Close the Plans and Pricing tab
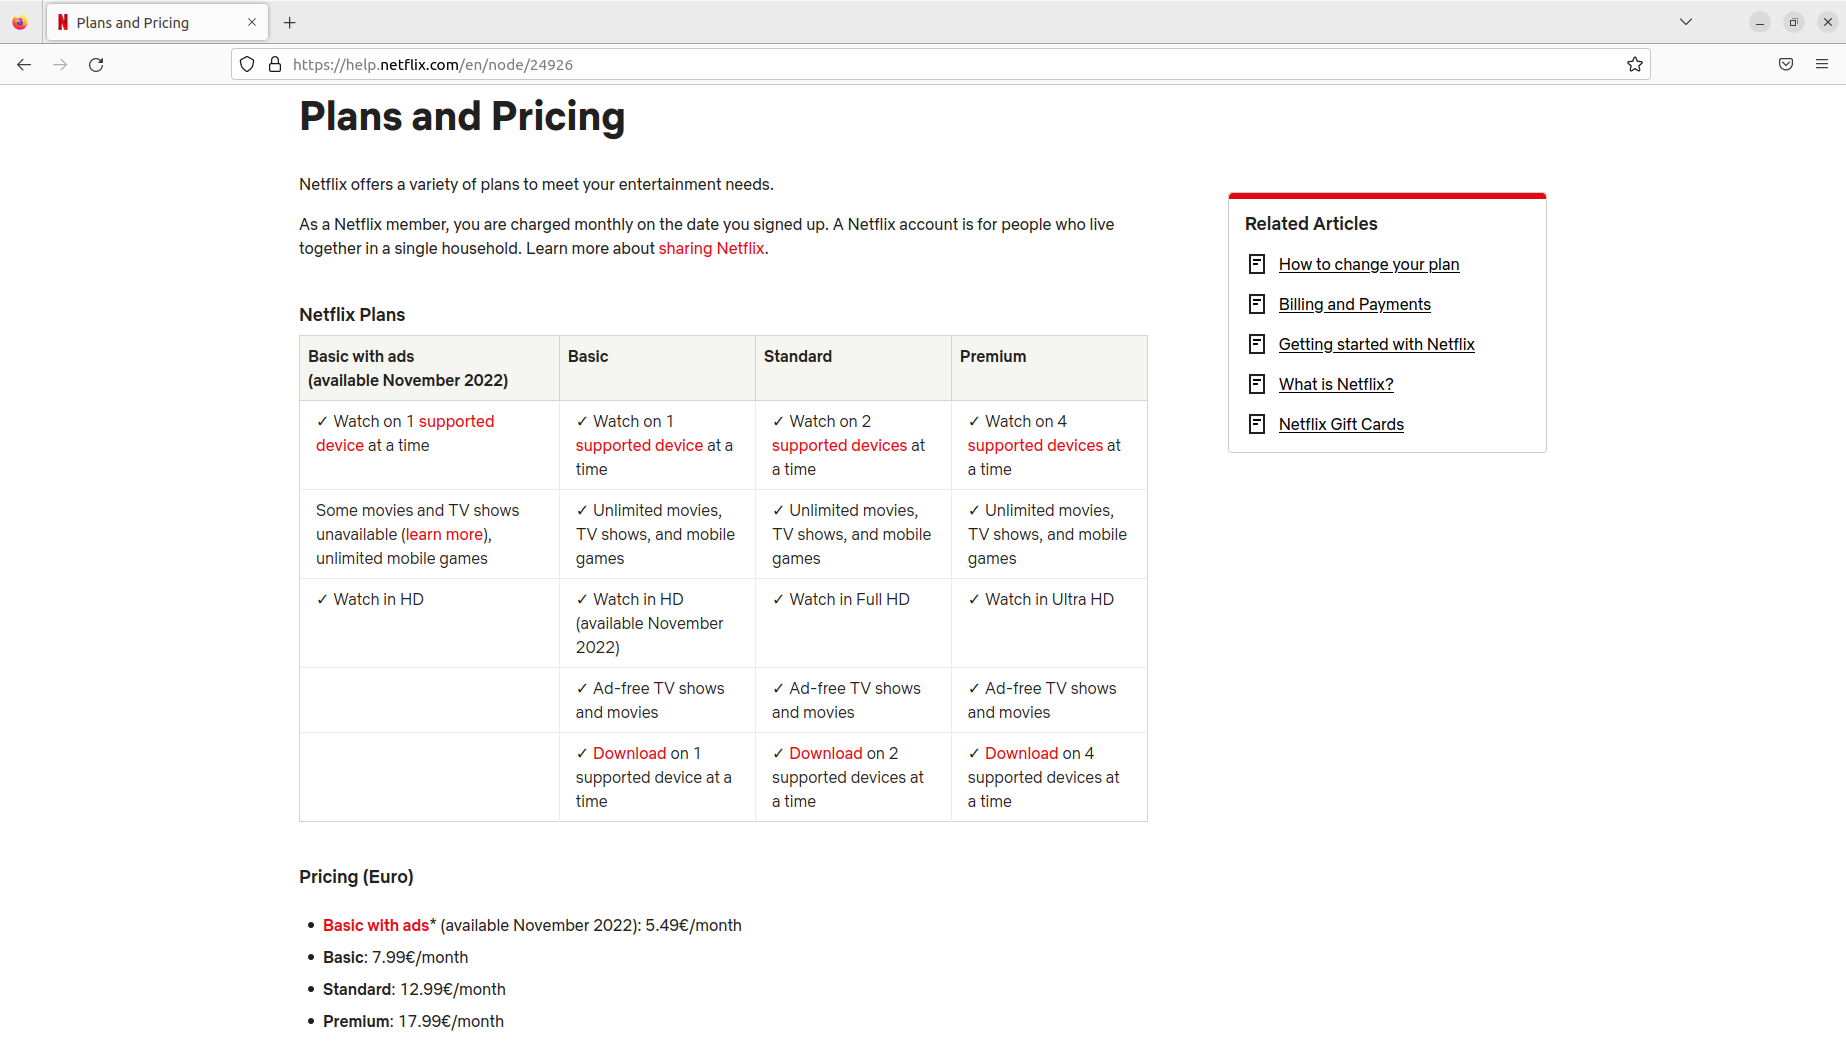This screenshot has width=1846, height=1053. point(252,22)
